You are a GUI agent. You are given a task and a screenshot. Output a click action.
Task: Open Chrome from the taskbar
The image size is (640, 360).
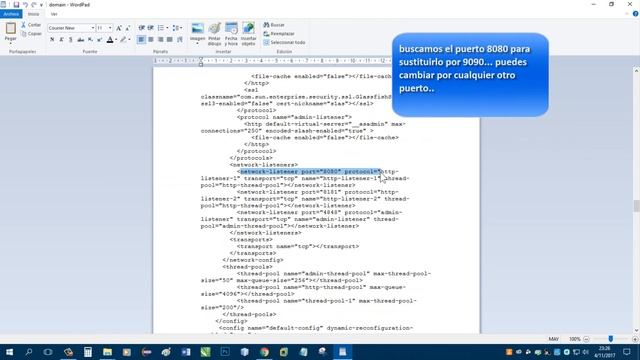[264, 352]
